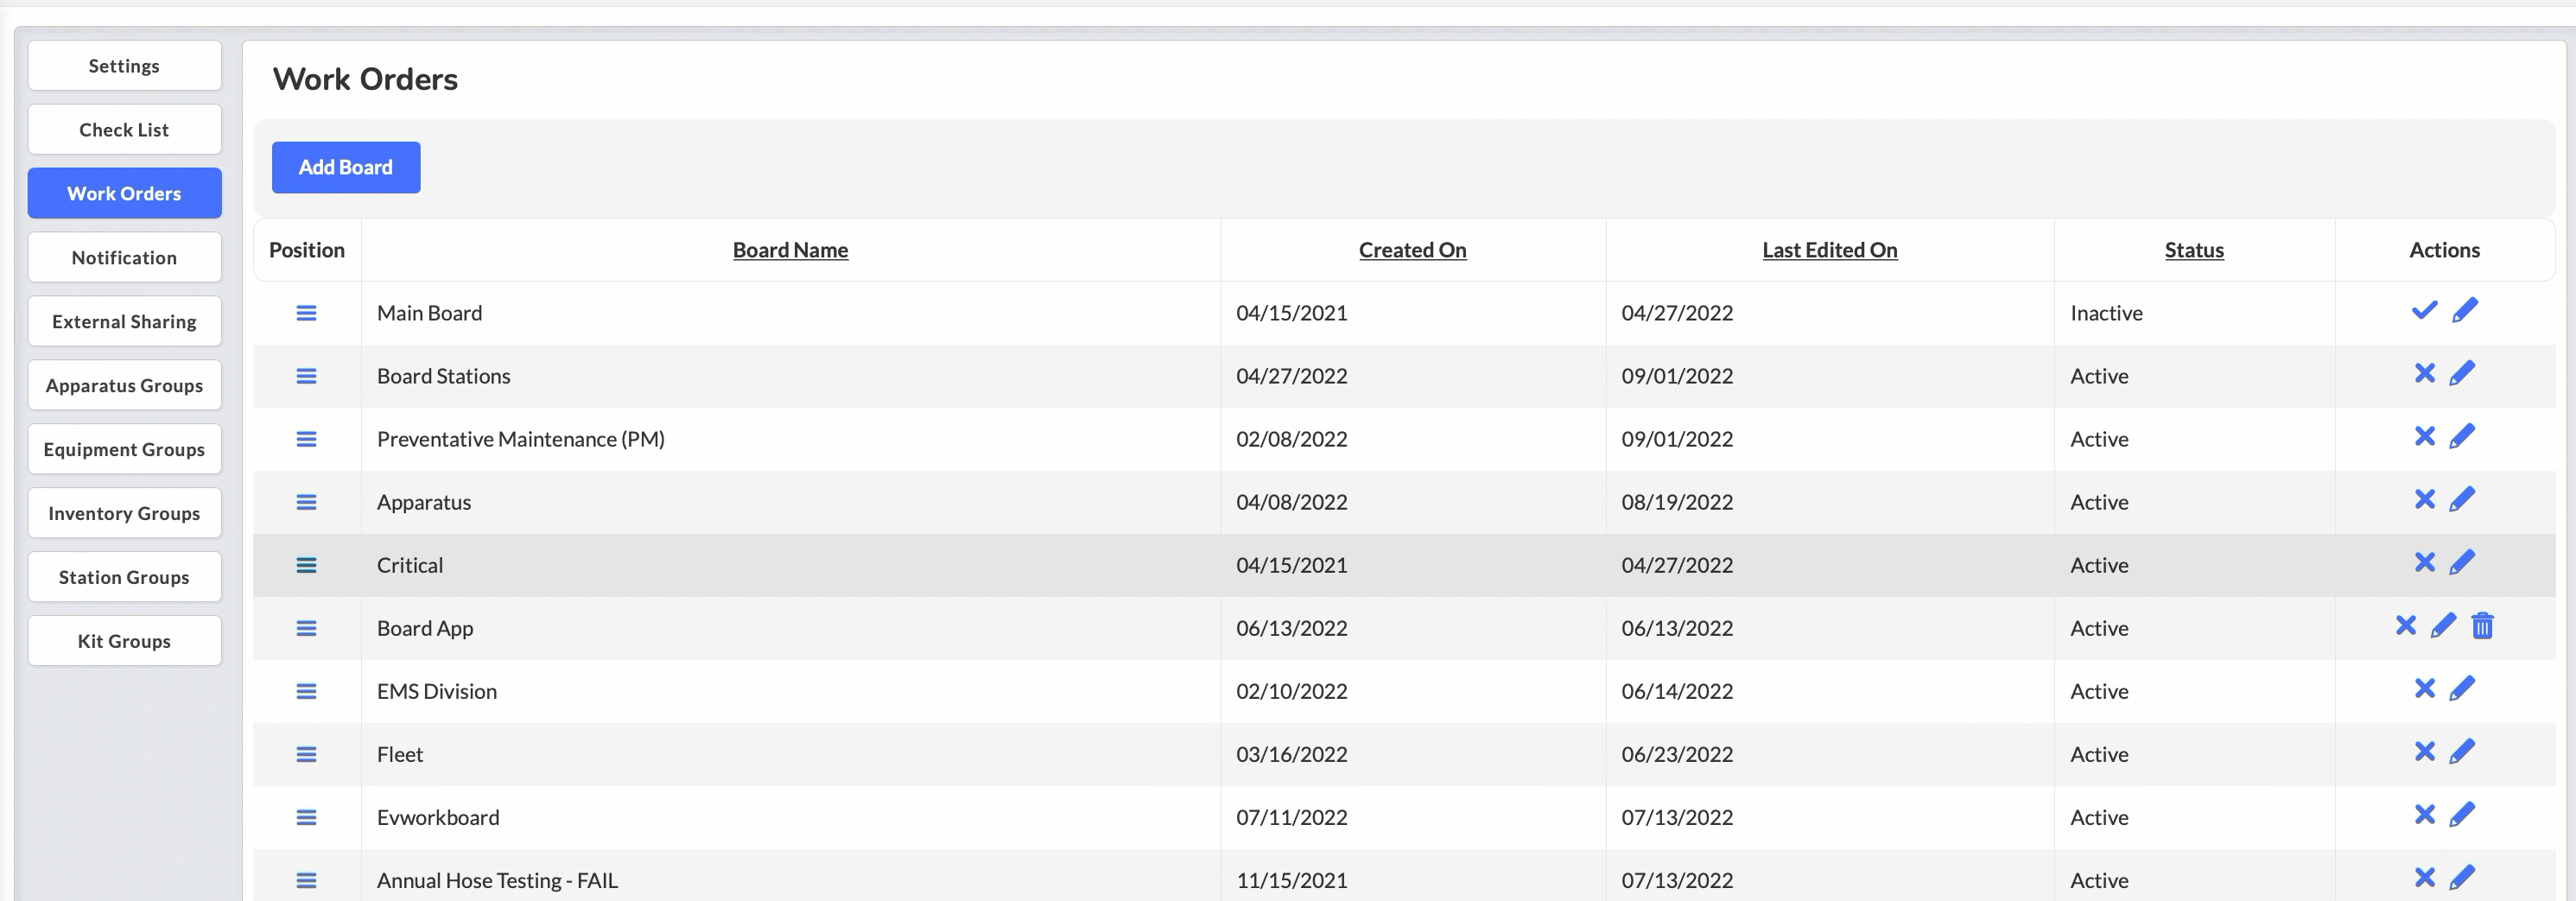Open Station Groups section
The height and width of the screenshot is (901, 2576).
pos(124,577)
